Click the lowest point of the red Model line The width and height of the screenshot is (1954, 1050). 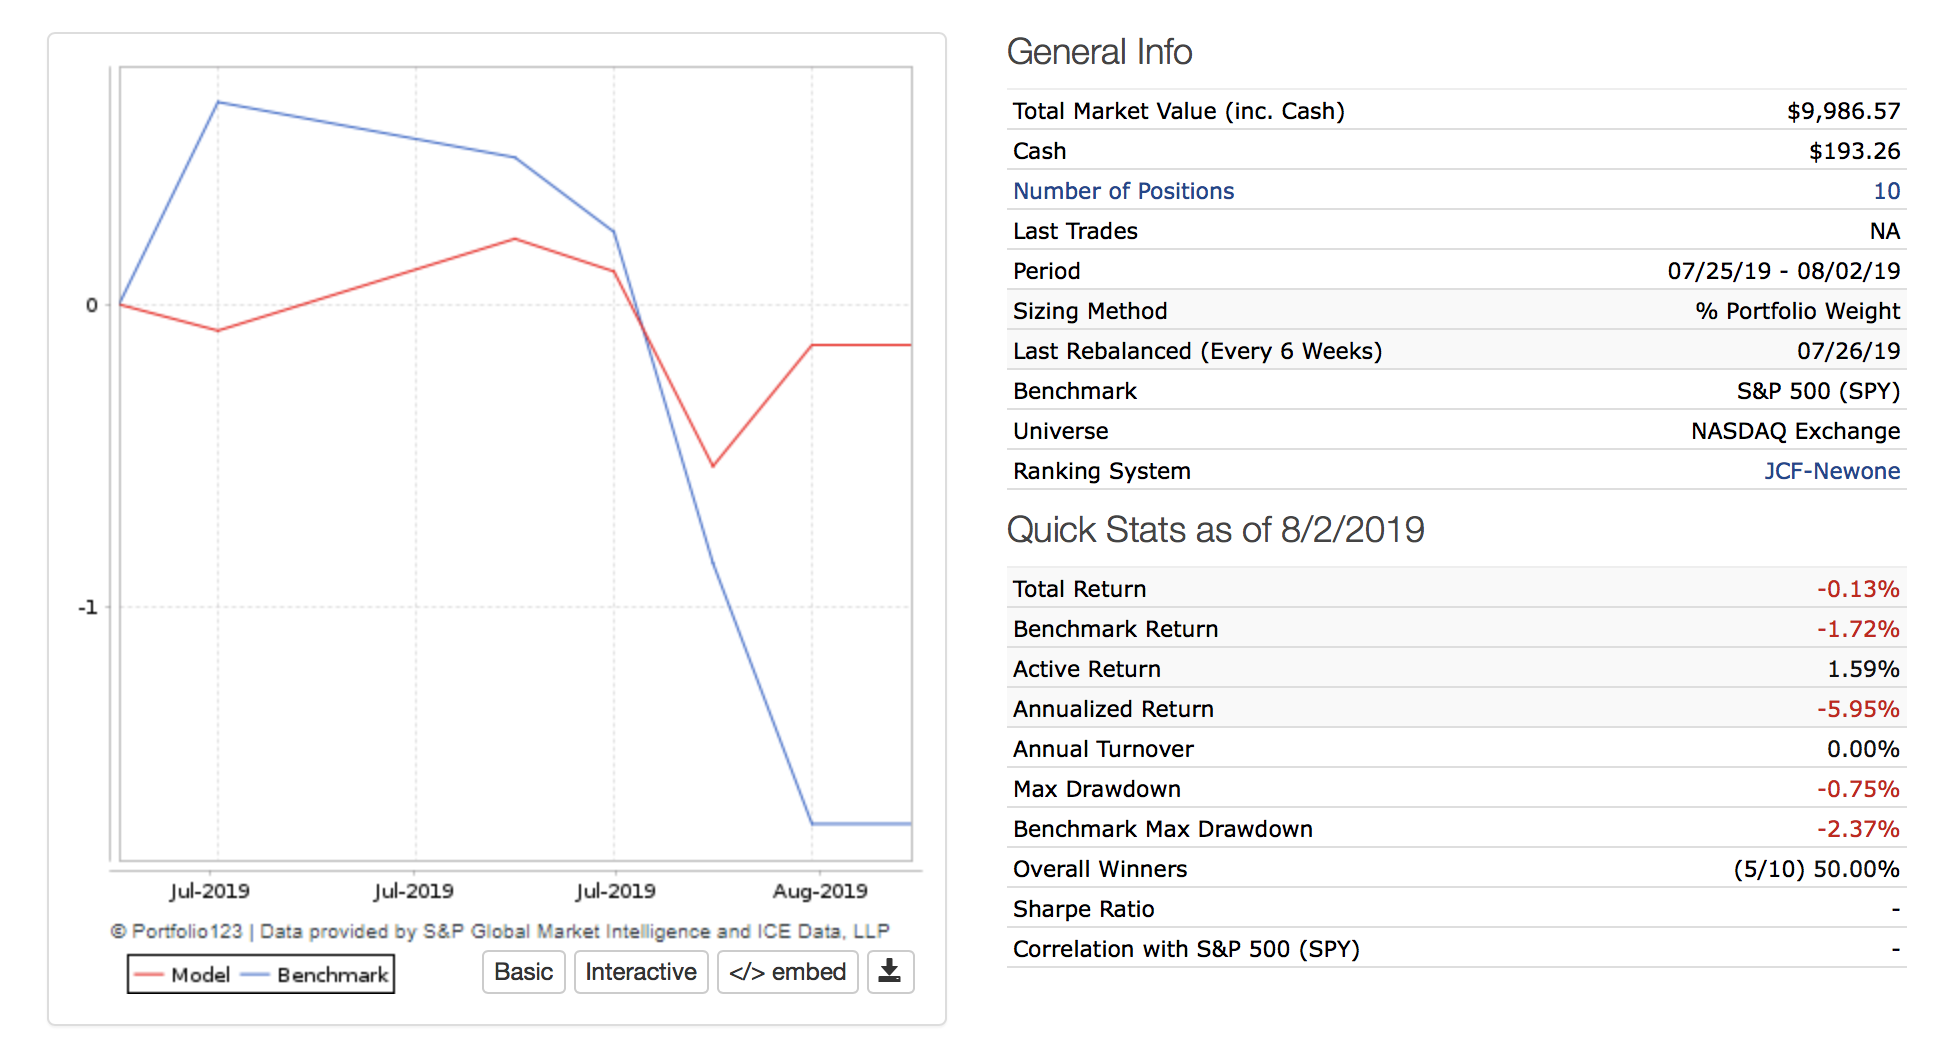point(713,466)
